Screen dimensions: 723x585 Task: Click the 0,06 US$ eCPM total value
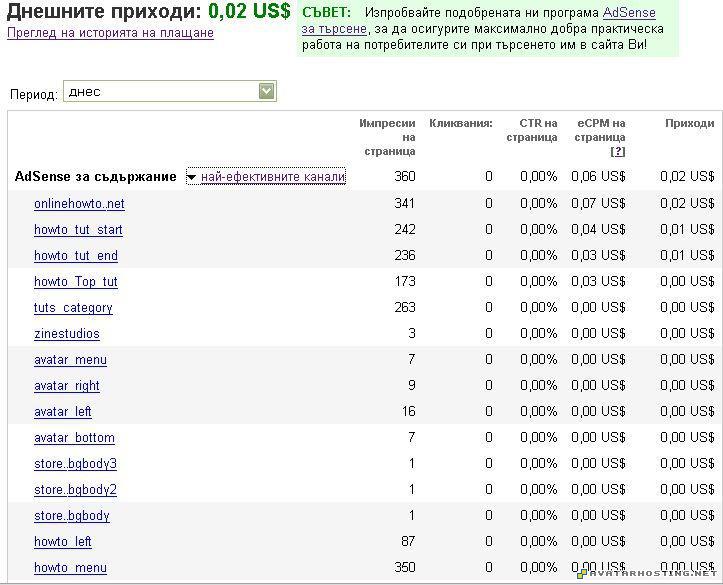pos(598,177)
